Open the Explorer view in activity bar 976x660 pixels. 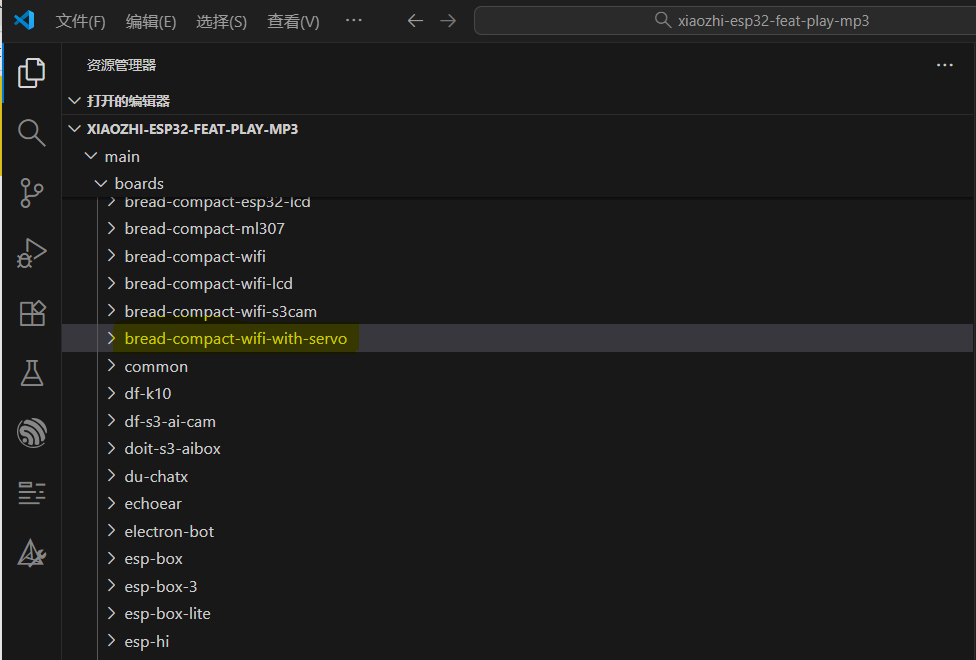(32, 72)
